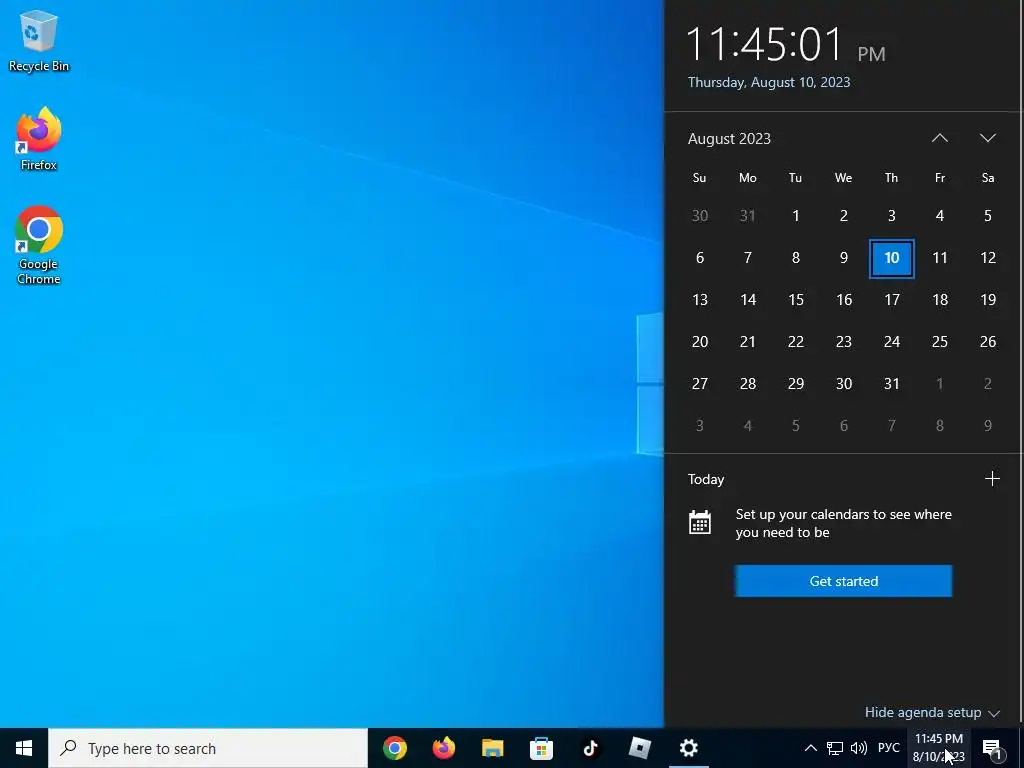Image resolution: width=1024 pixels, height=768 pixels.
Task: Launch Firefox from the taskbar
Action: (x=444, y=748)
